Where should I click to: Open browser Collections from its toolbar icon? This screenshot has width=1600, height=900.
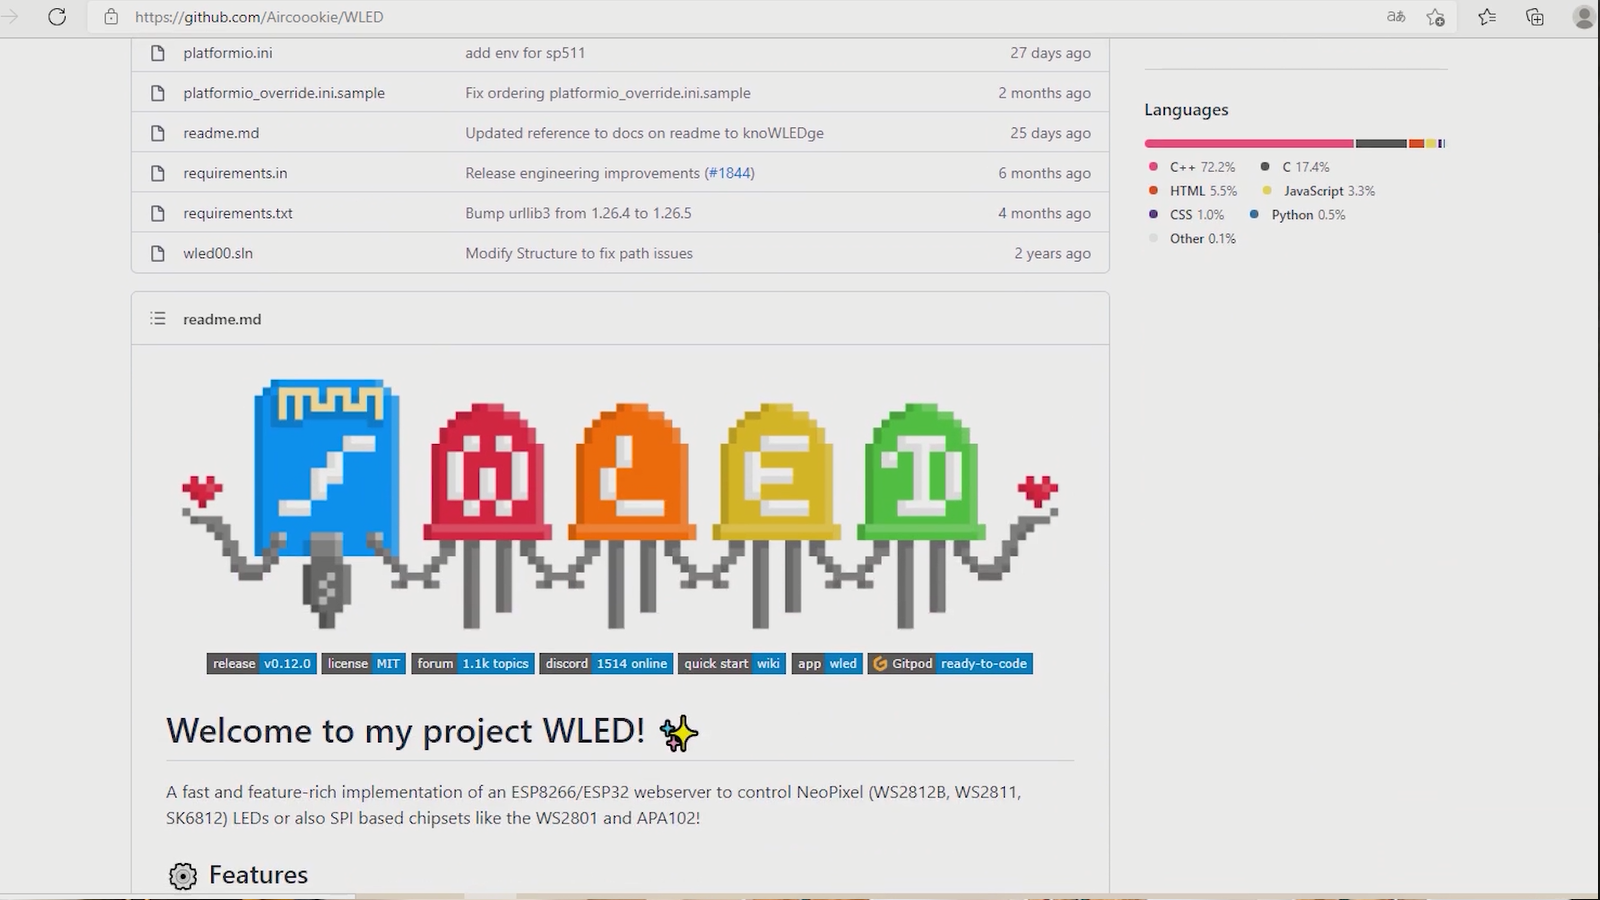click(1535, 17)
